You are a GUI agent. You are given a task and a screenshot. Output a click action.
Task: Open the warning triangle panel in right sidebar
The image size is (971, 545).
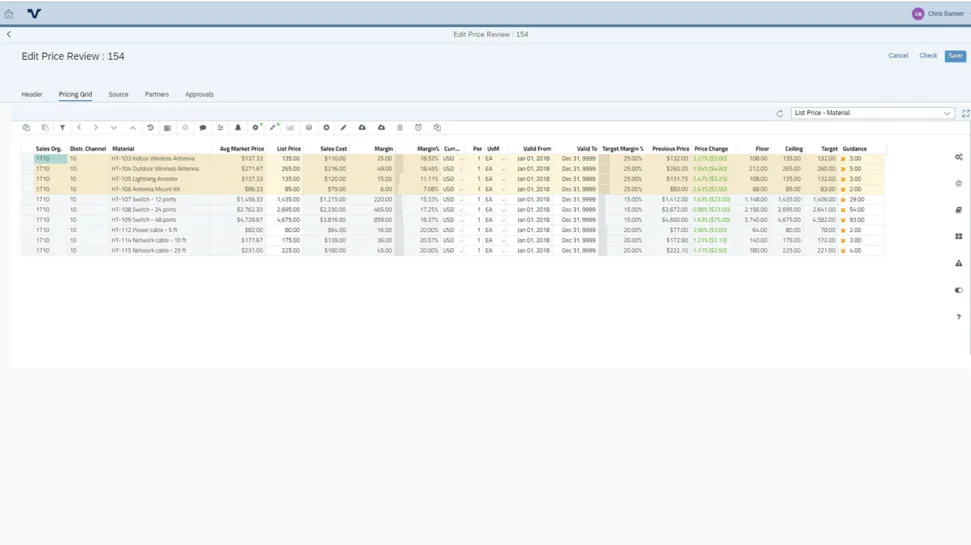958,263
